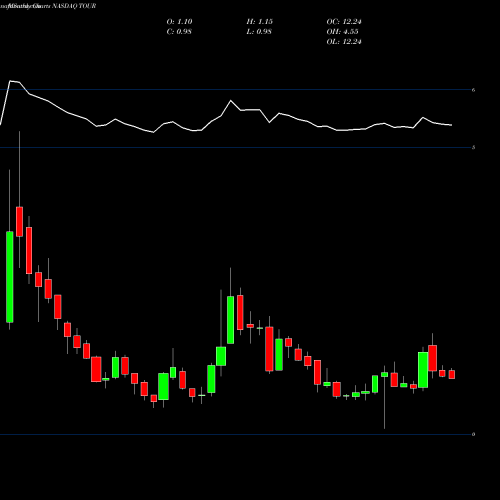Click the high value 'H: 1.15'
500x500 pixels.
pyautogui.click(x=260, y=22)
